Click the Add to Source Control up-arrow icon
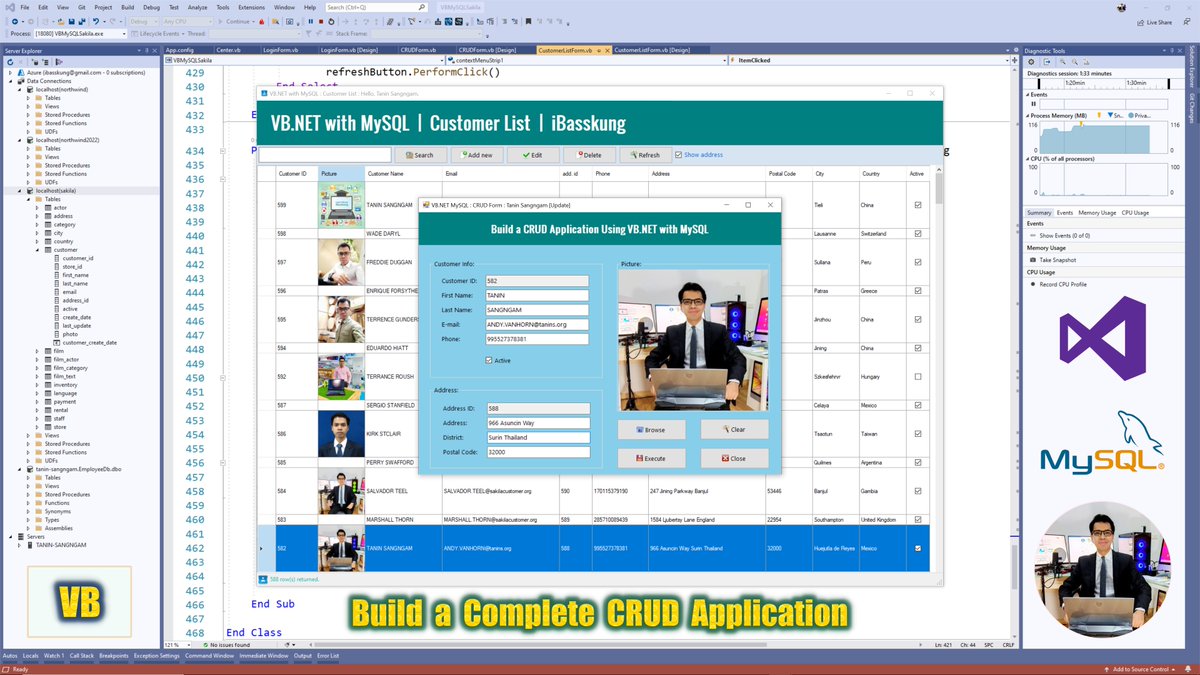 pyautogui.click(x=1105, y=668)
